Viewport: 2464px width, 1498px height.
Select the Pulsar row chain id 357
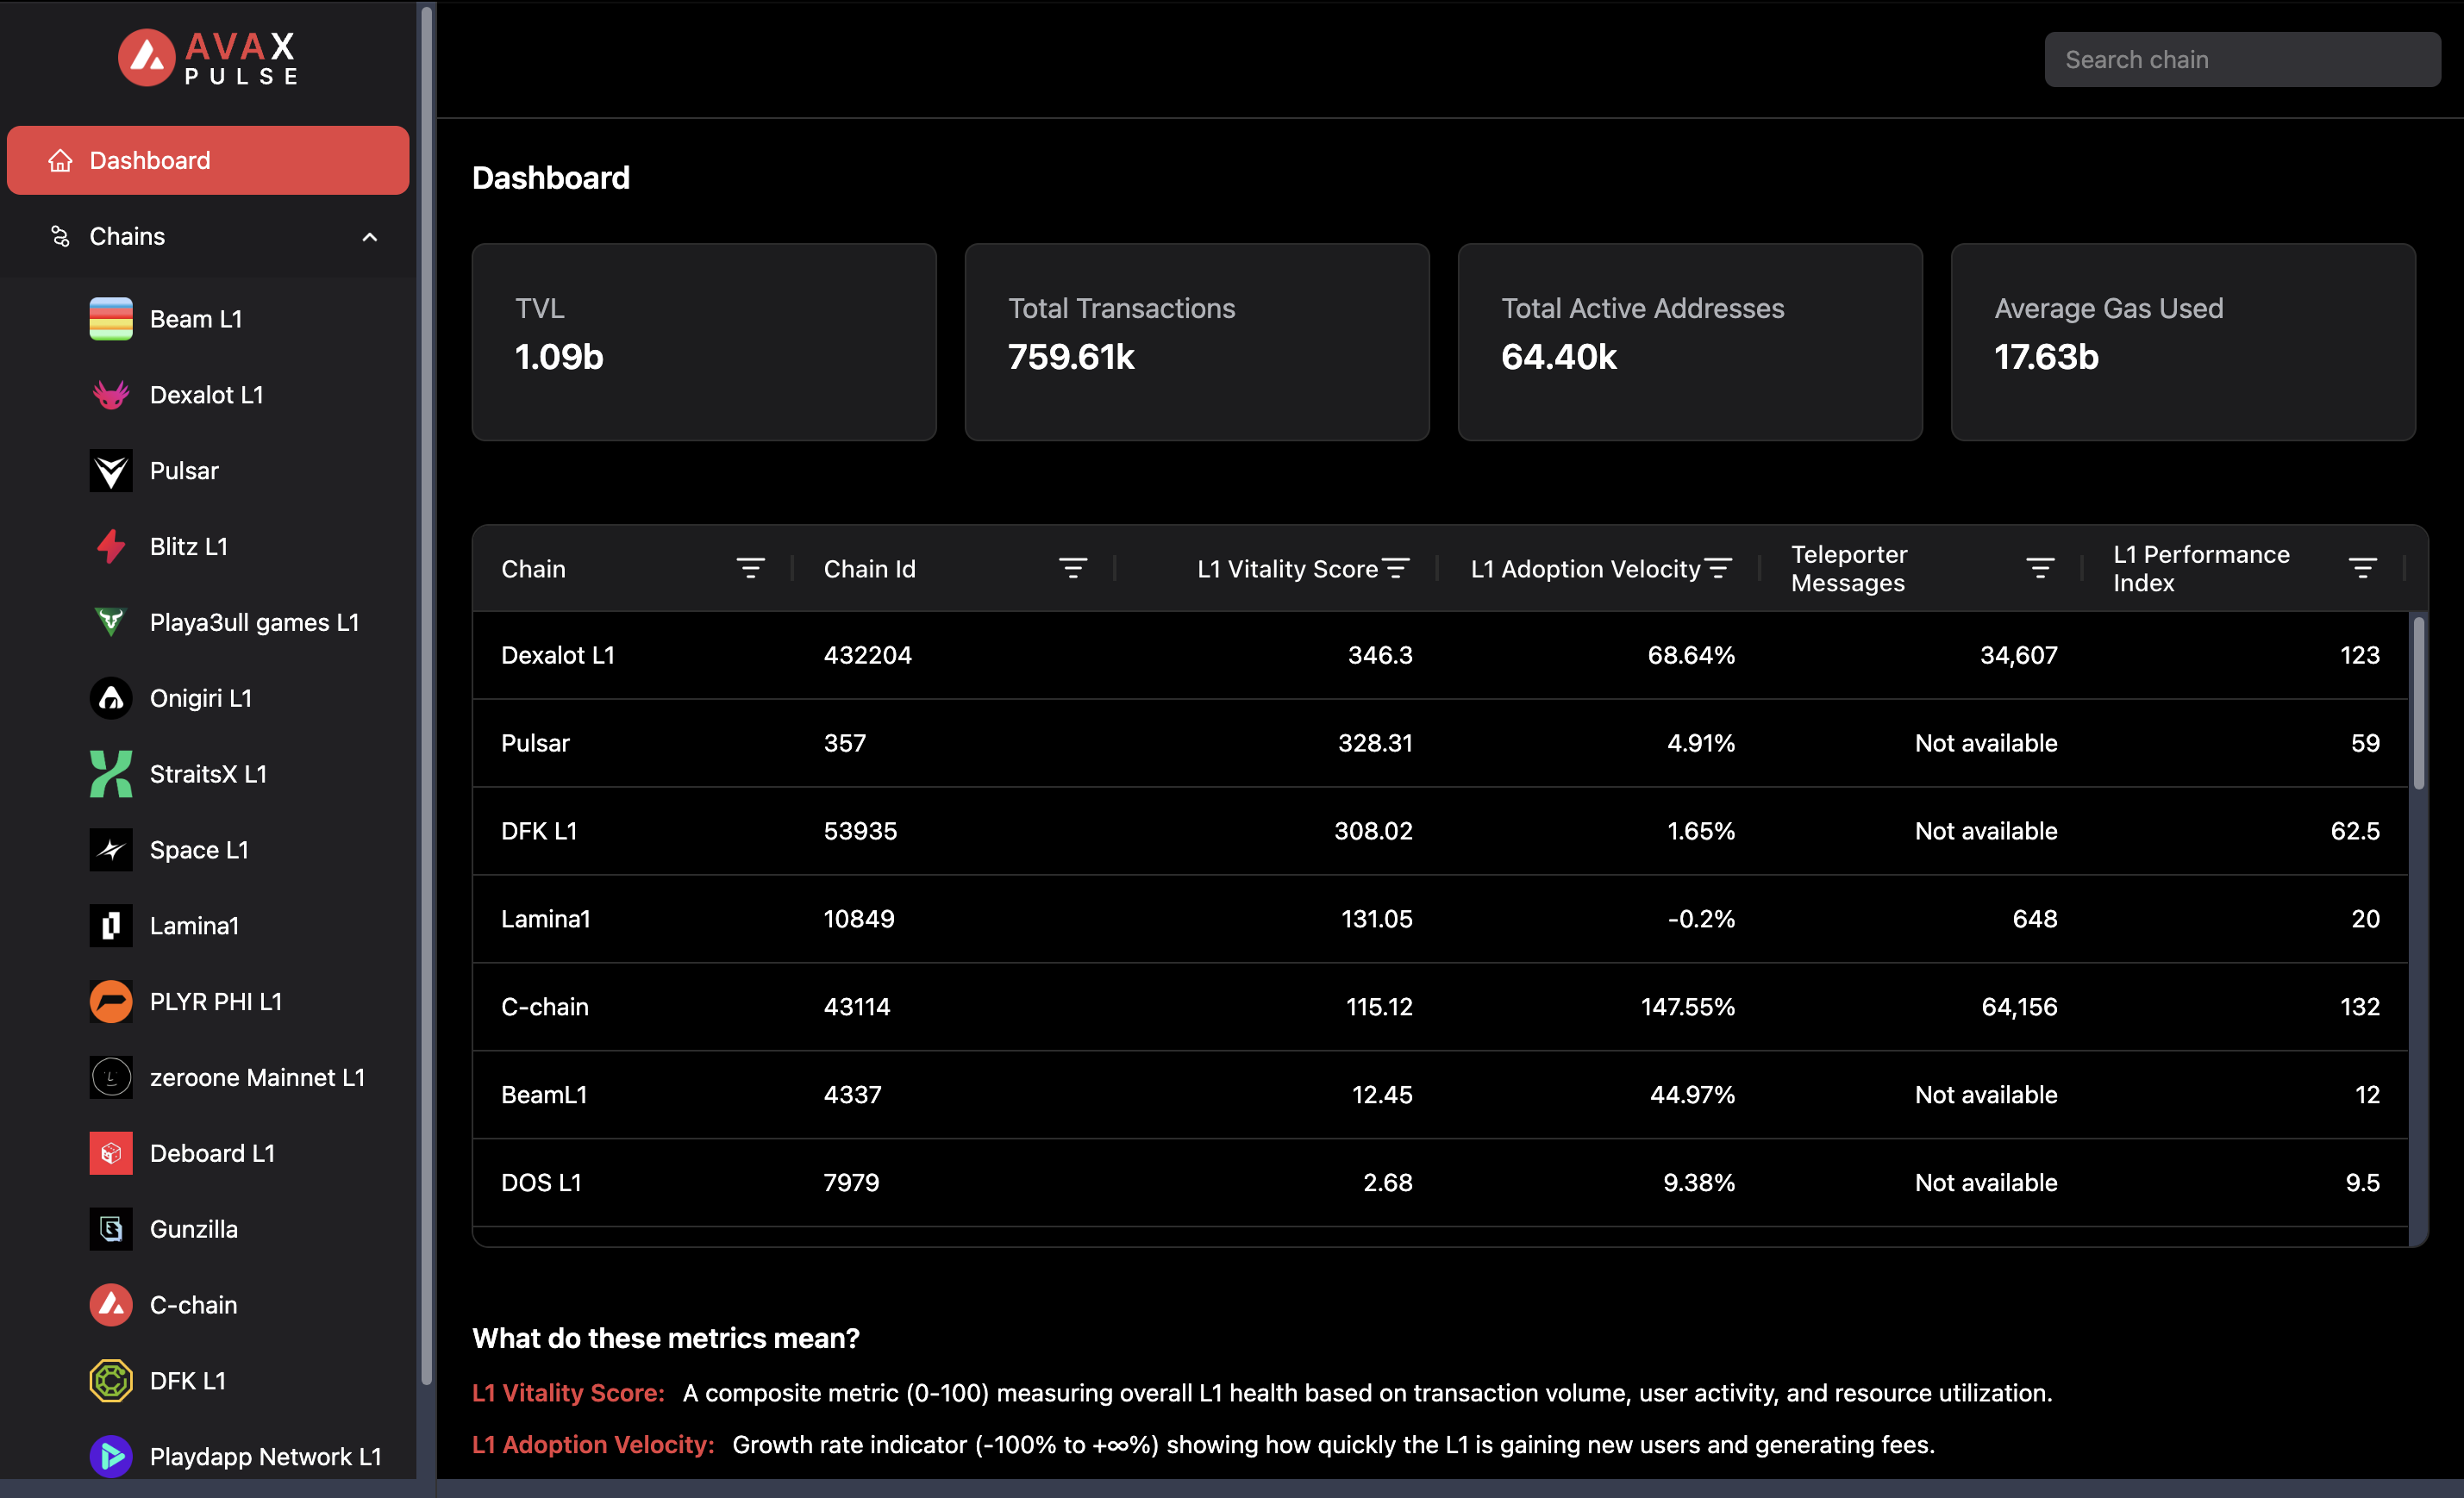pyautogui.click(x=845, y=743)
